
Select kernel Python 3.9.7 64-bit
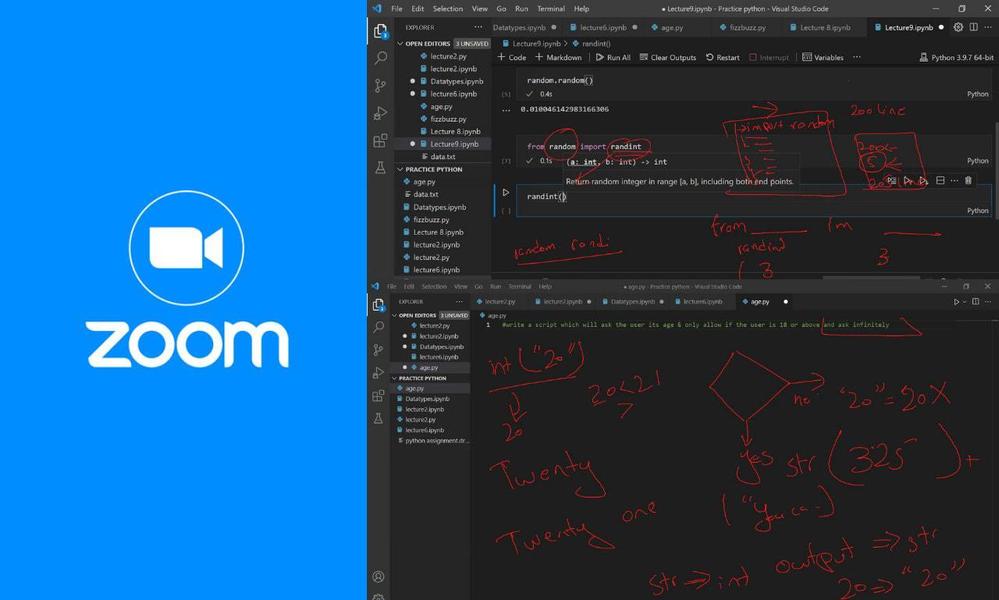pos(956,57)
